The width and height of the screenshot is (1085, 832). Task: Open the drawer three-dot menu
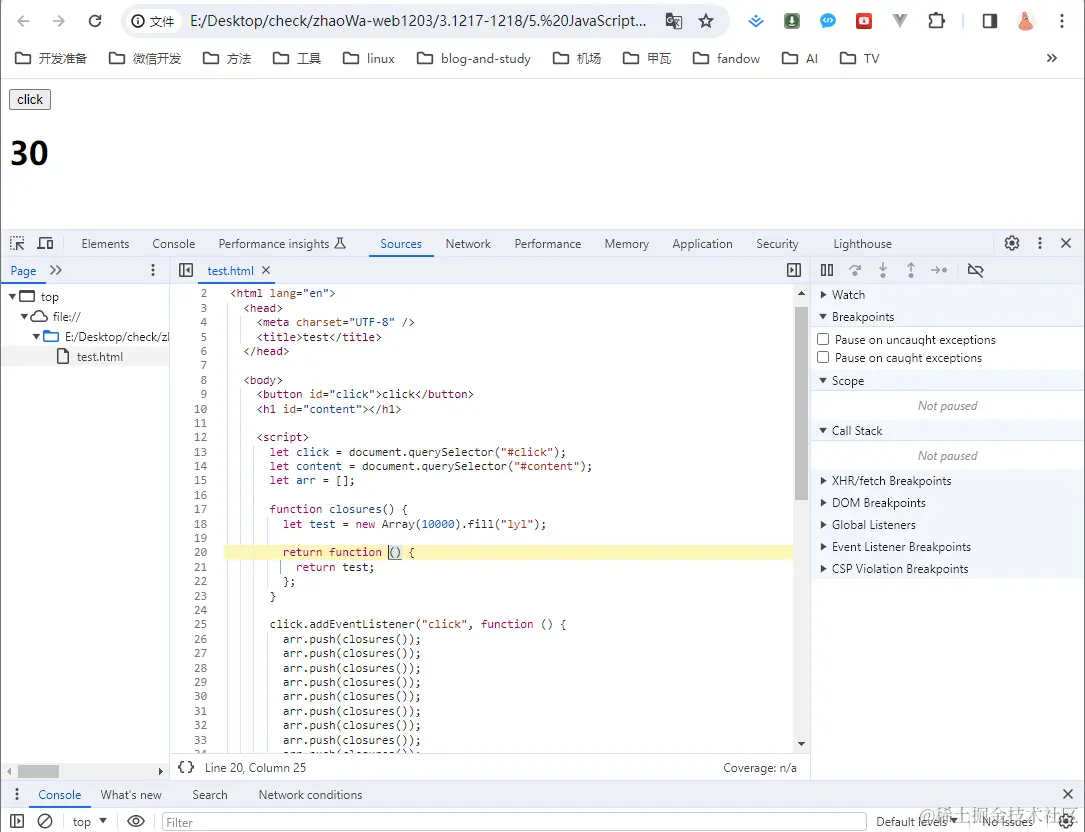[x=17, y=794]
